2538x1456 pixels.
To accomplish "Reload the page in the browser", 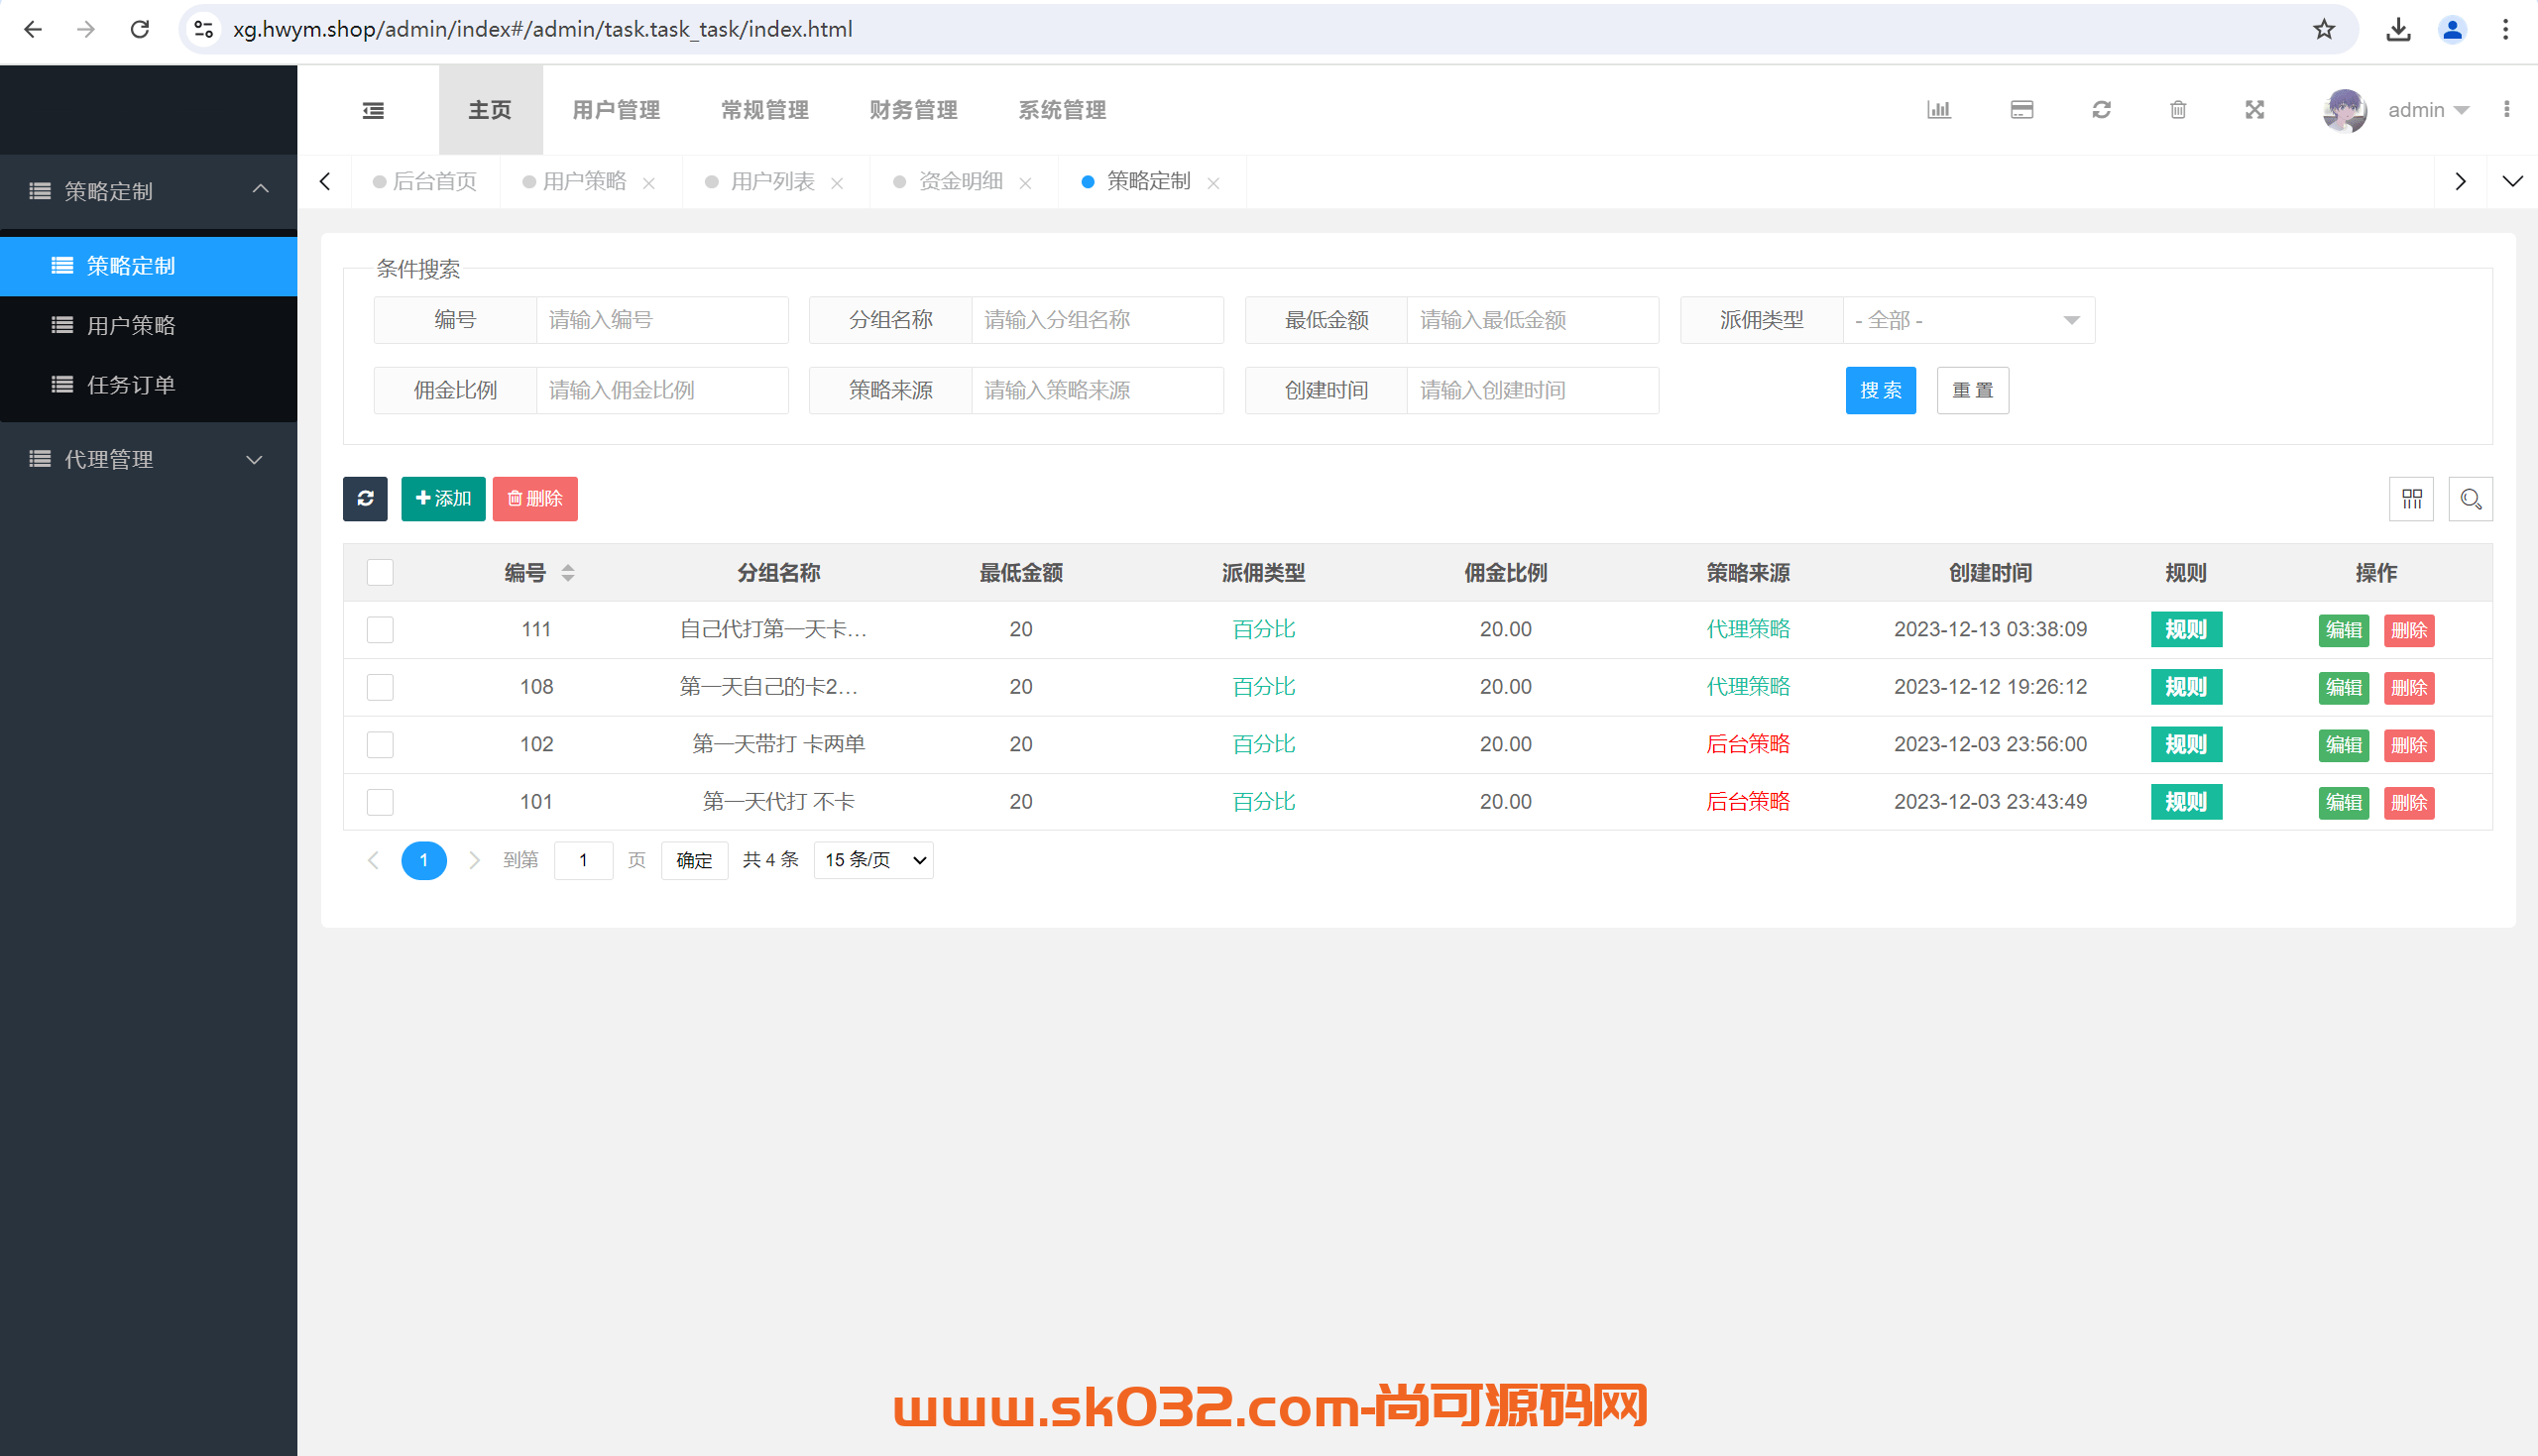I will tap(140, 29).
